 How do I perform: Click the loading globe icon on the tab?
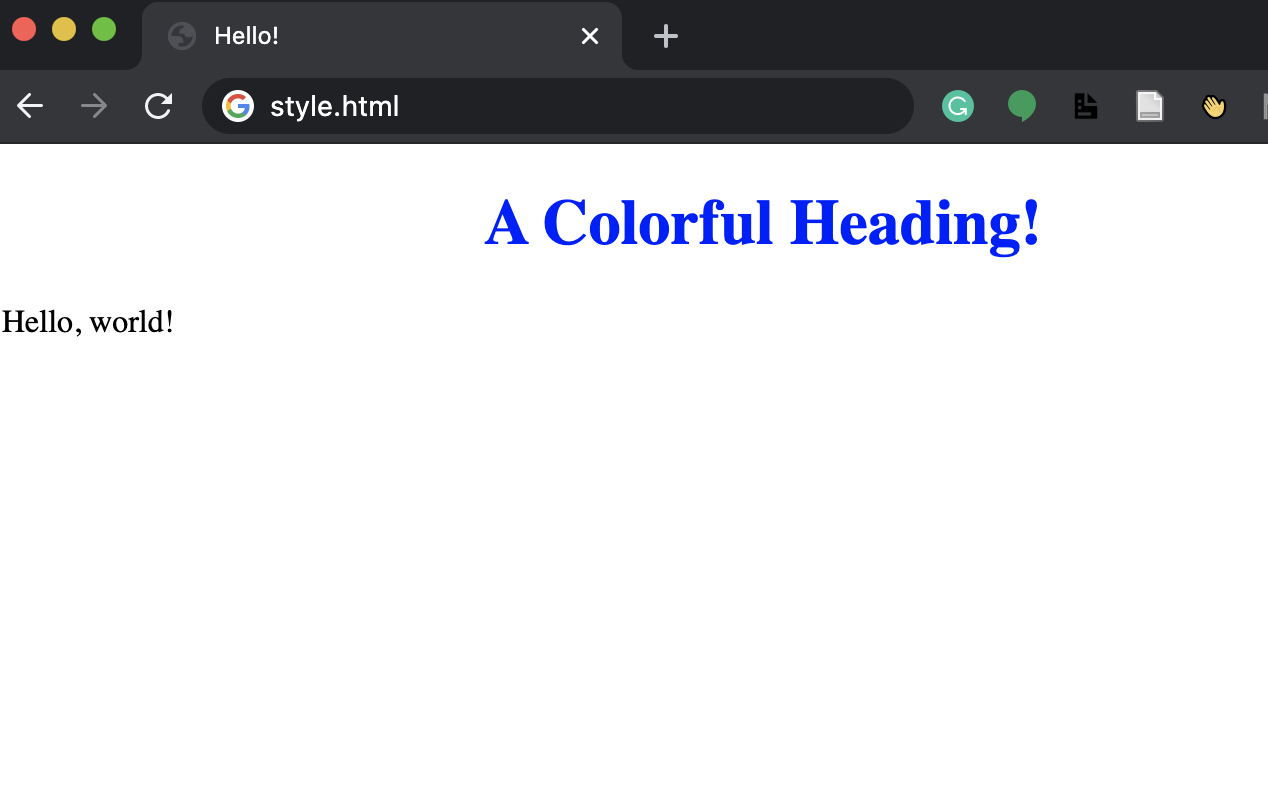point(181,36)
